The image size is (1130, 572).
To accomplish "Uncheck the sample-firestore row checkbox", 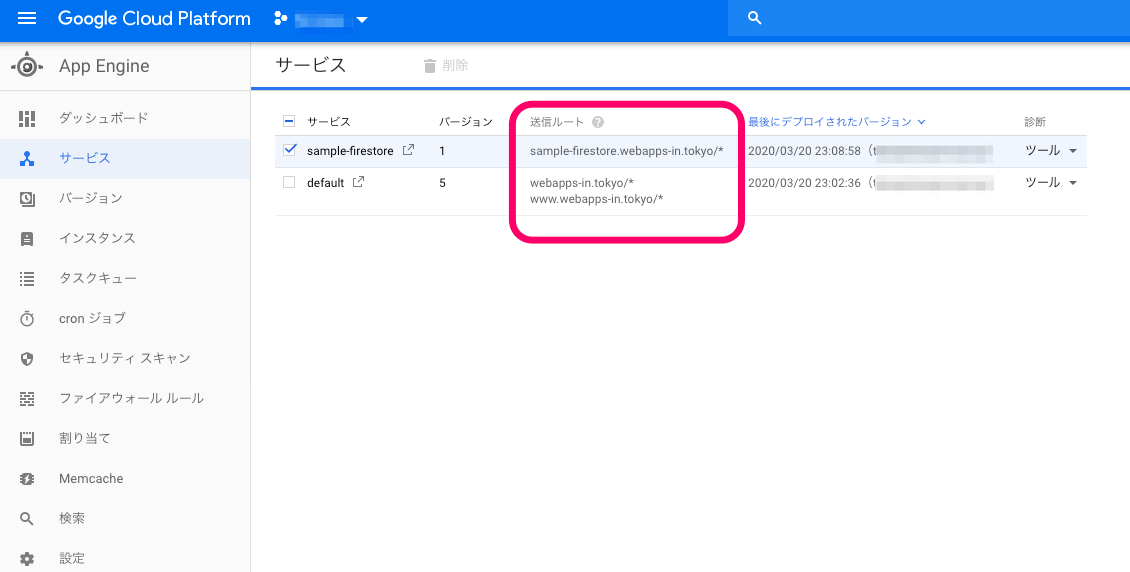I will [290, 150].
